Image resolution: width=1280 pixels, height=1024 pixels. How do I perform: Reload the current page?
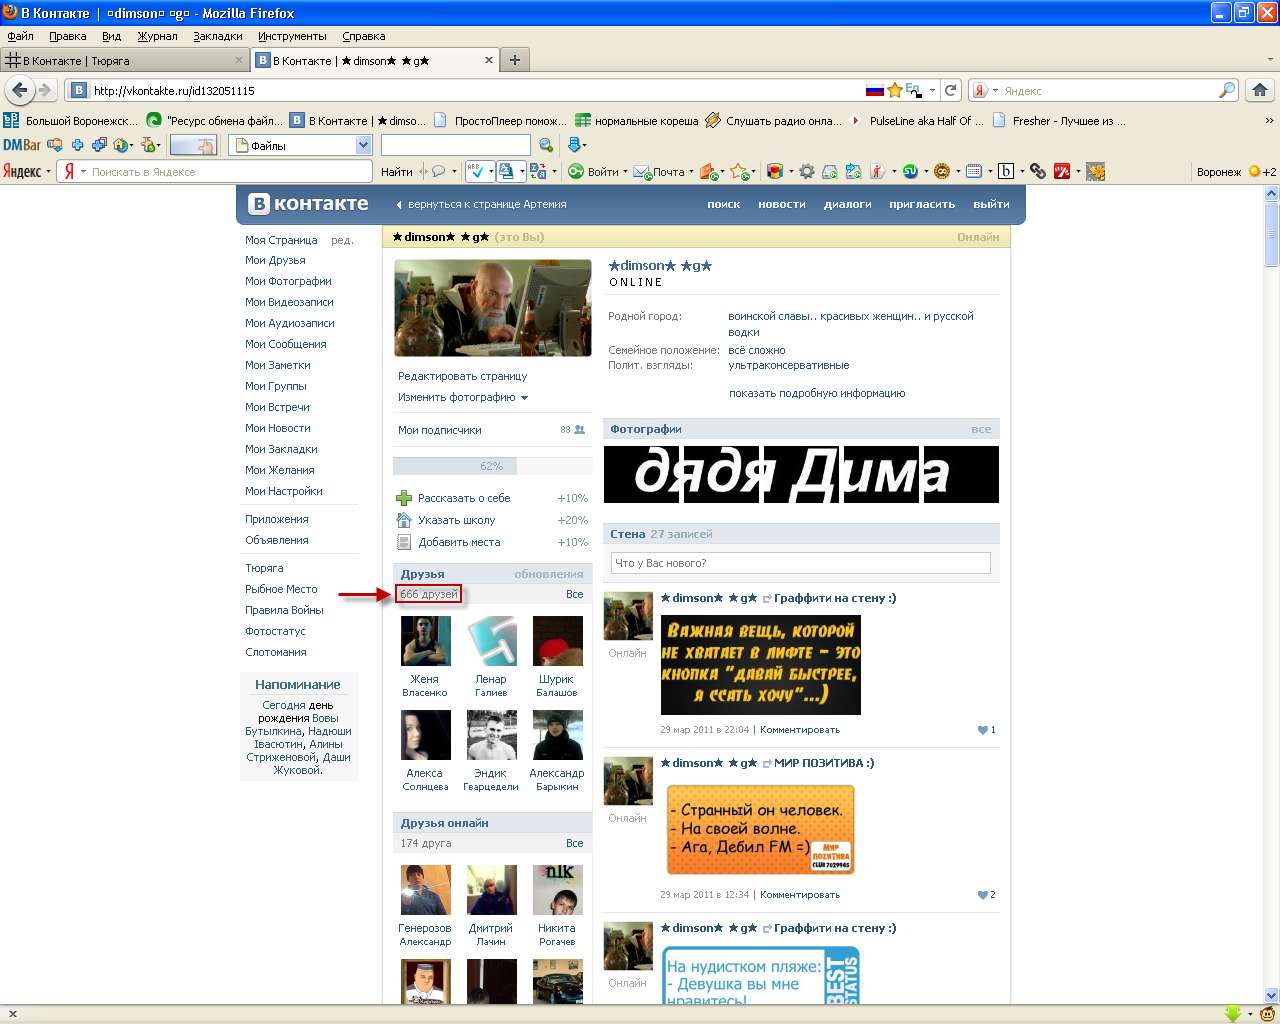(x=951, y=90)
